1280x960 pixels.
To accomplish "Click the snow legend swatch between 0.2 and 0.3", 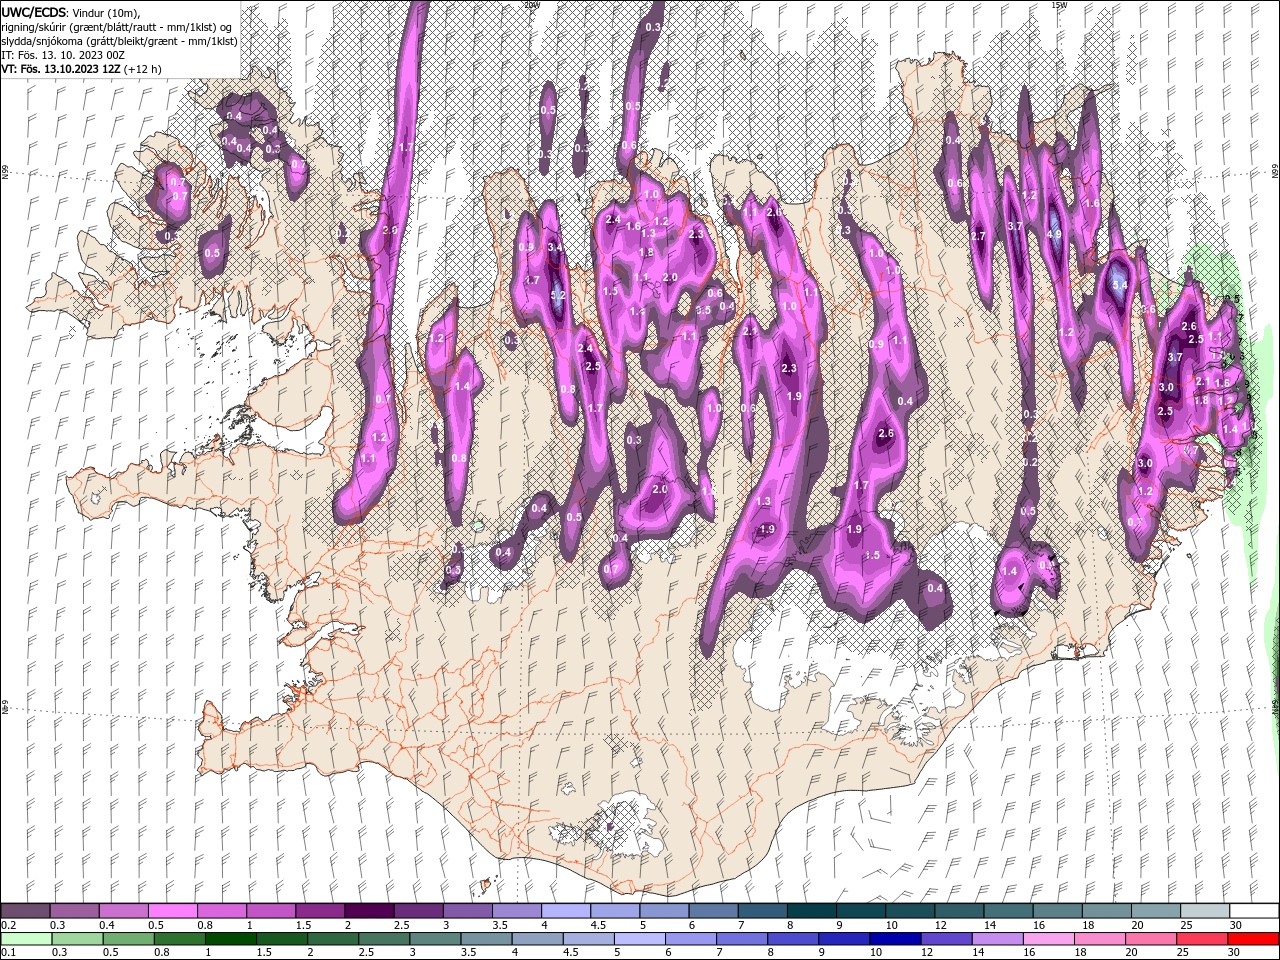I will pyautogui.click(x=25, y=911).
